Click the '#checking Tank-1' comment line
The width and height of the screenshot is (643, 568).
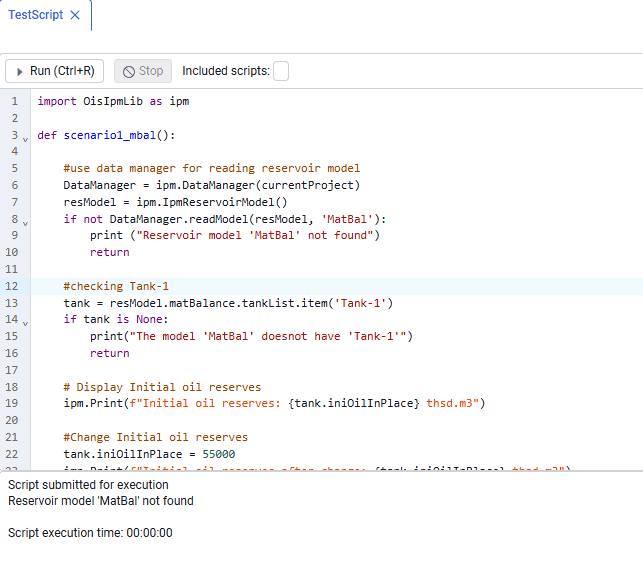(116, 286)
